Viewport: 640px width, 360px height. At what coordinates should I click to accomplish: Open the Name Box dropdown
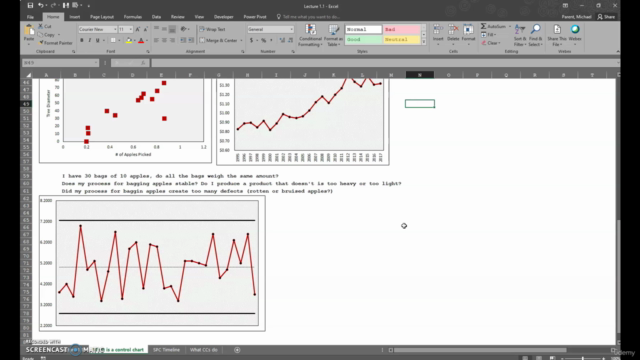(96, 63)
